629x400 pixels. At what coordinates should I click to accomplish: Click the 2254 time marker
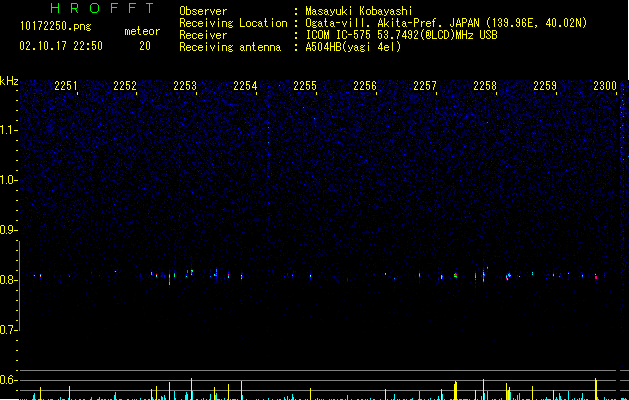pos(245,86)
